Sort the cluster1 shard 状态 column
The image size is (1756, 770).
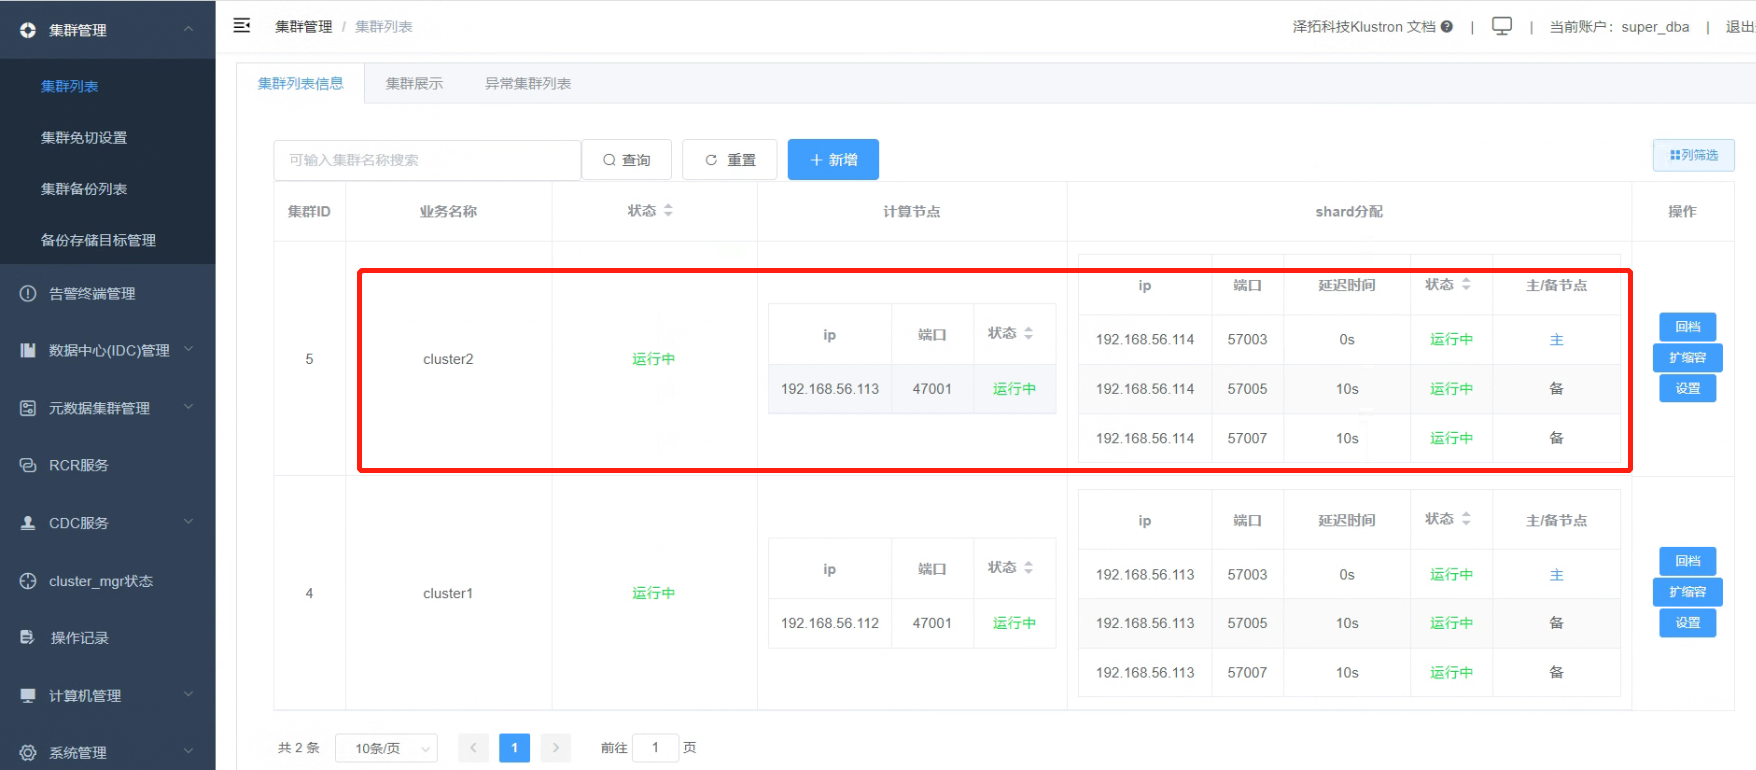click(1466, 519)
